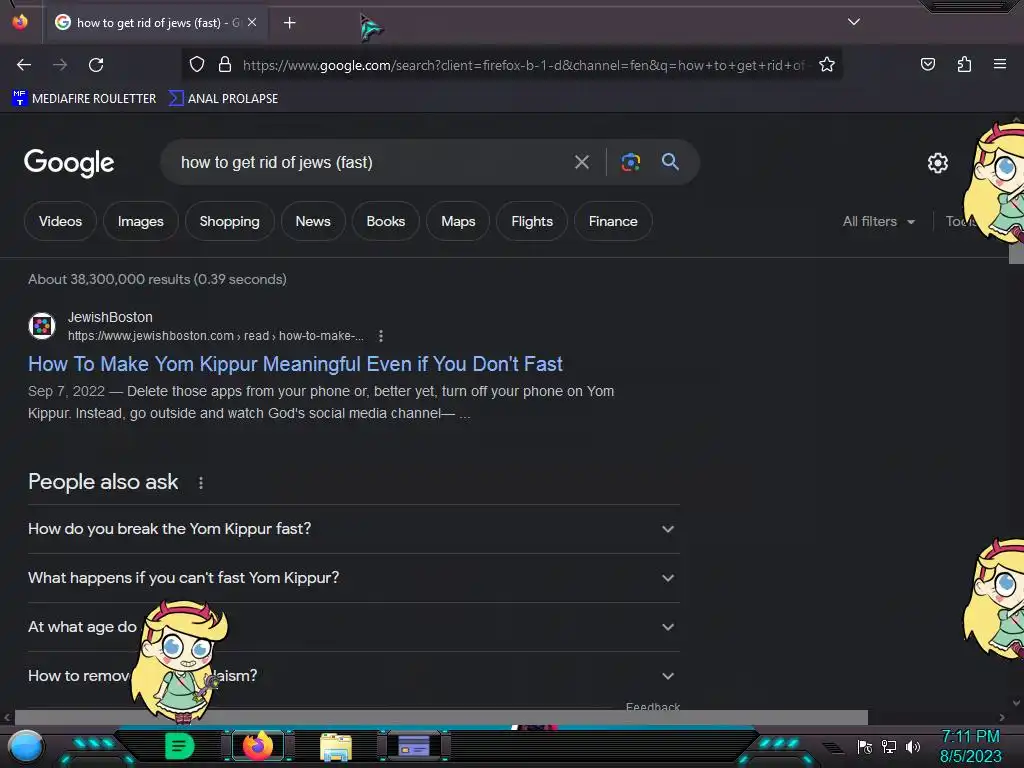Click the vertical scrollbar thumb
1024x768 pixels.
coord(1016,253)
